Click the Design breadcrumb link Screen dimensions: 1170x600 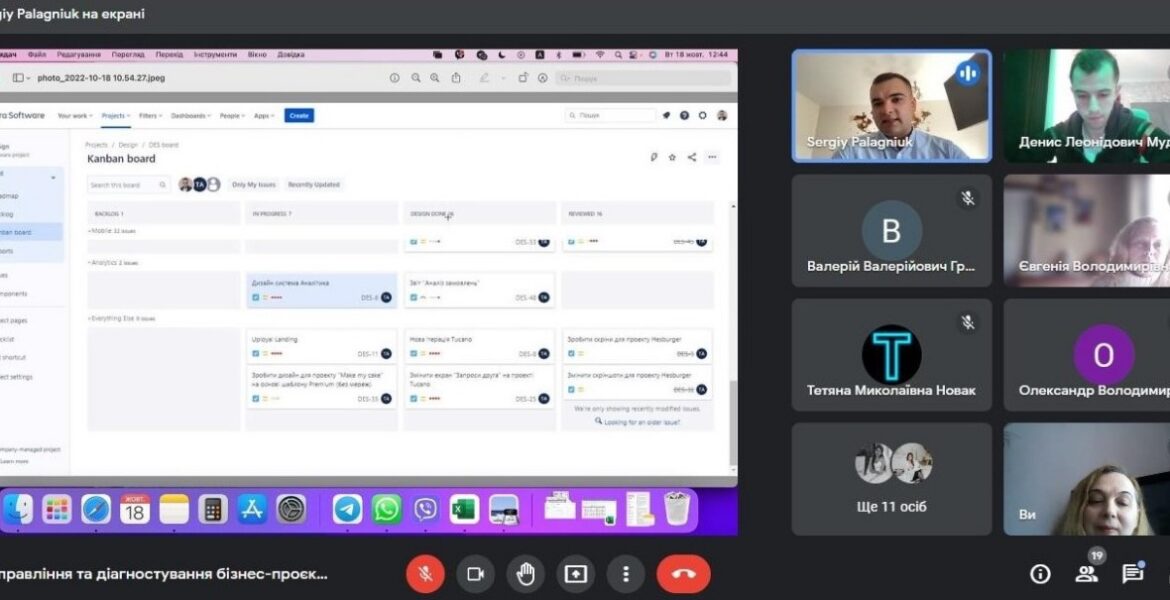[128, 145]
